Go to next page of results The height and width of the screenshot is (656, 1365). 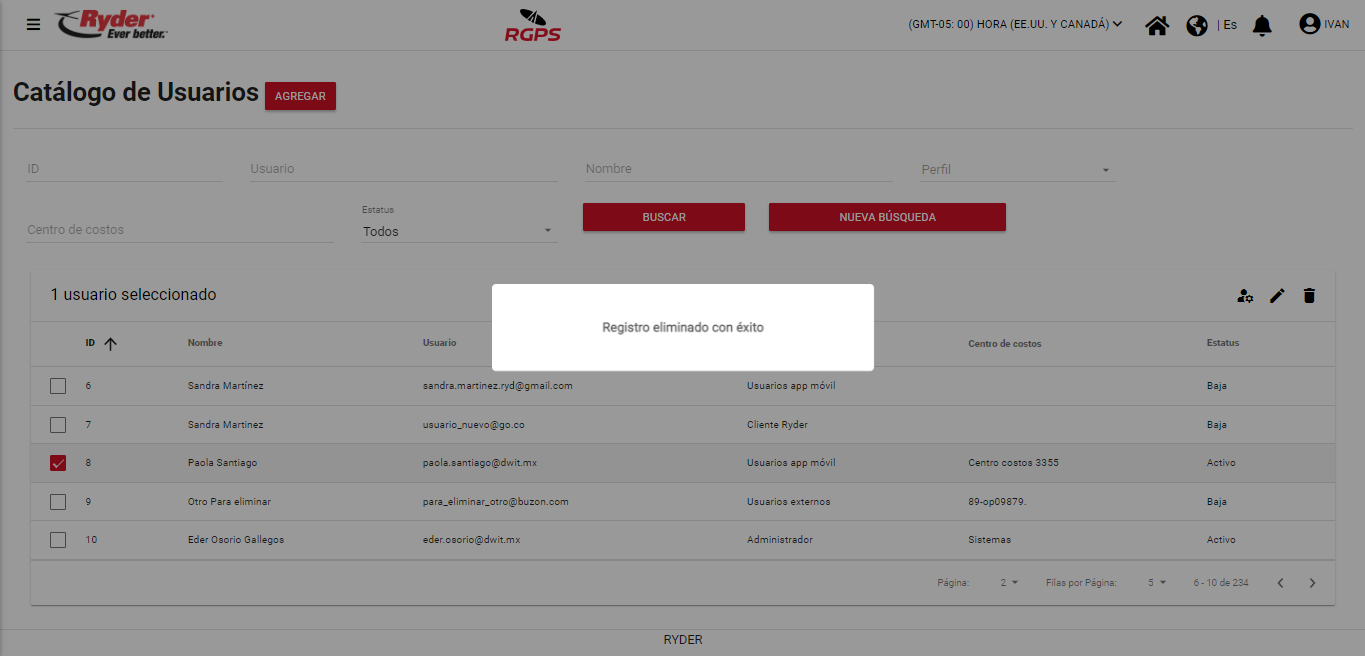[1313, 583]
